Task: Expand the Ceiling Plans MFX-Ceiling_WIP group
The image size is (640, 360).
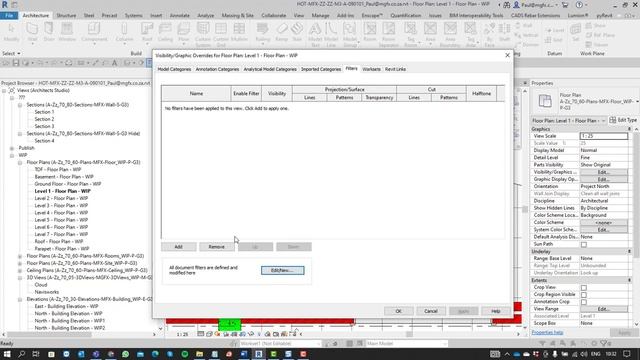Action: [x=20, y=271]
